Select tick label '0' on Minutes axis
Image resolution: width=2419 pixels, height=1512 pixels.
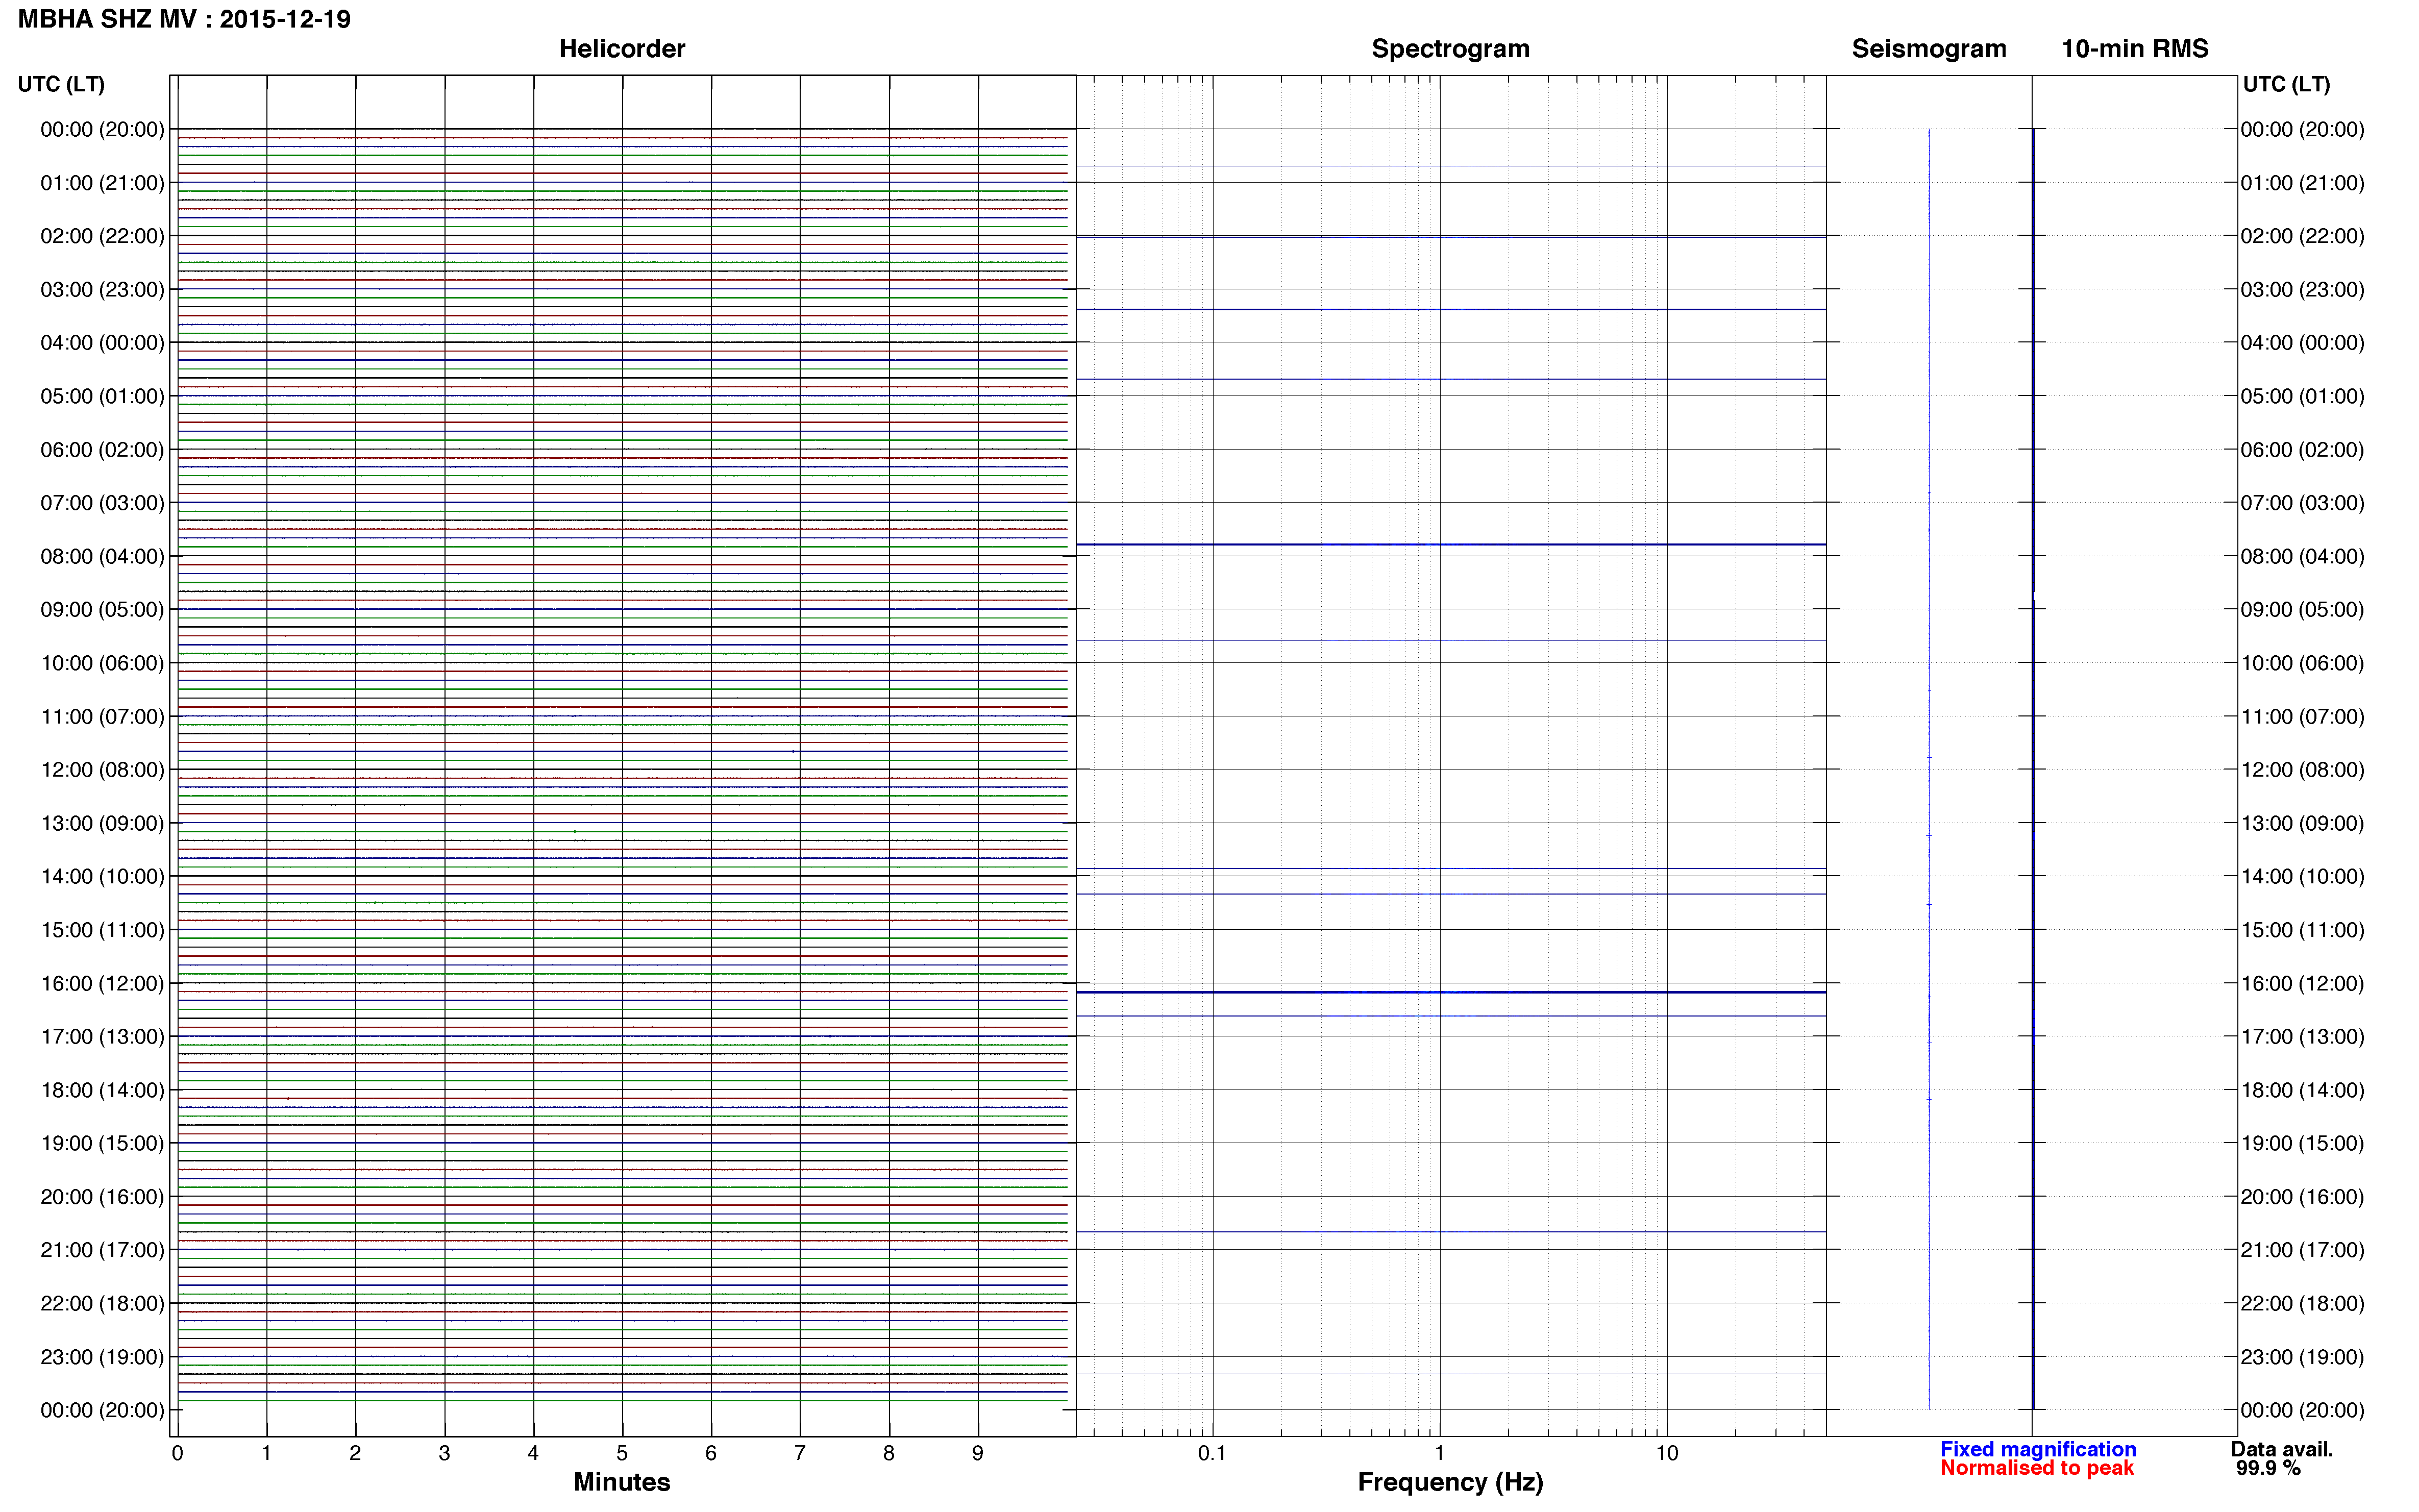point(177,1453)
